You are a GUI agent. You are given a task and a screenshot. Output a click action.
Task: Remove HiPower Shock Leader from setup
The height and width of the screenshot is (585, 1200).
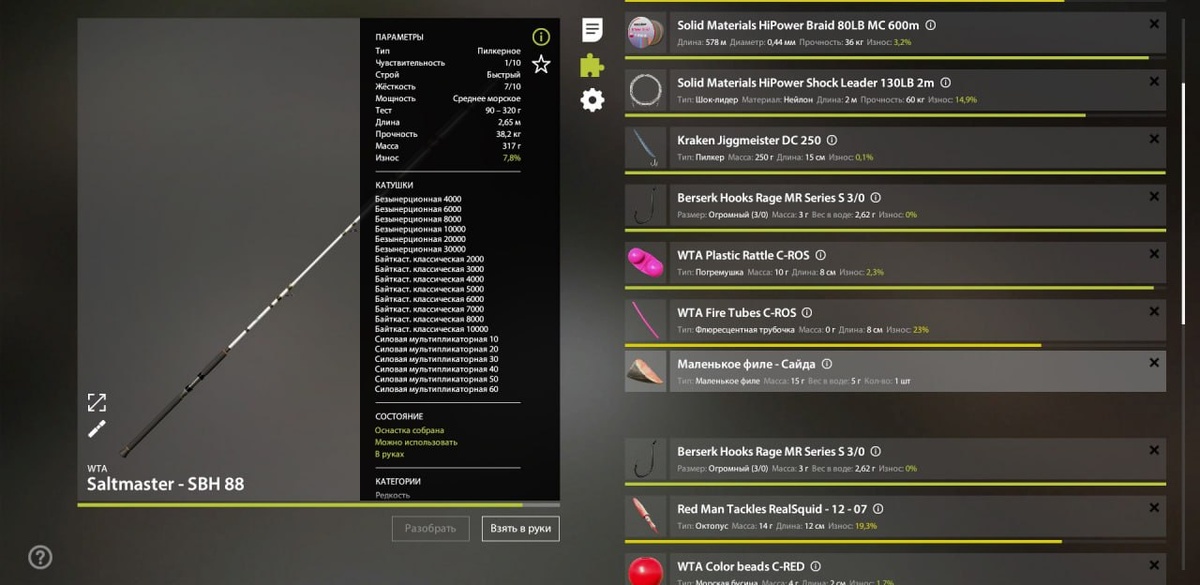click(1154, 82)
